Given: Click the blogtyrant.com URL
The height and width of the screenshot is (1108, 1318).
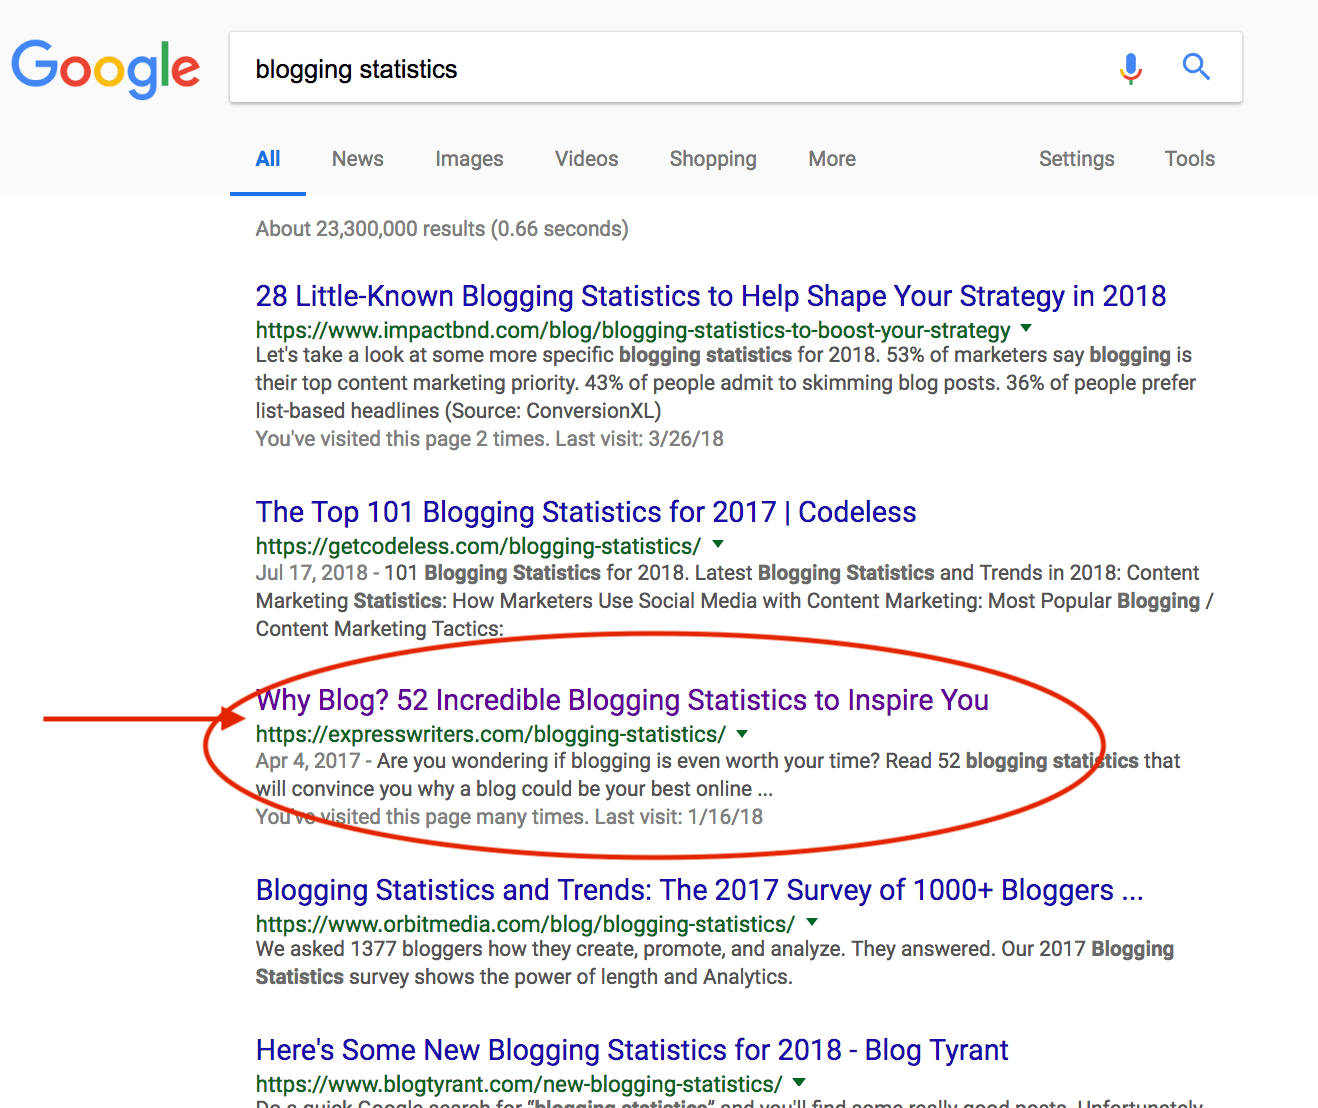Looking at the screenshot, I should 519,1084.
